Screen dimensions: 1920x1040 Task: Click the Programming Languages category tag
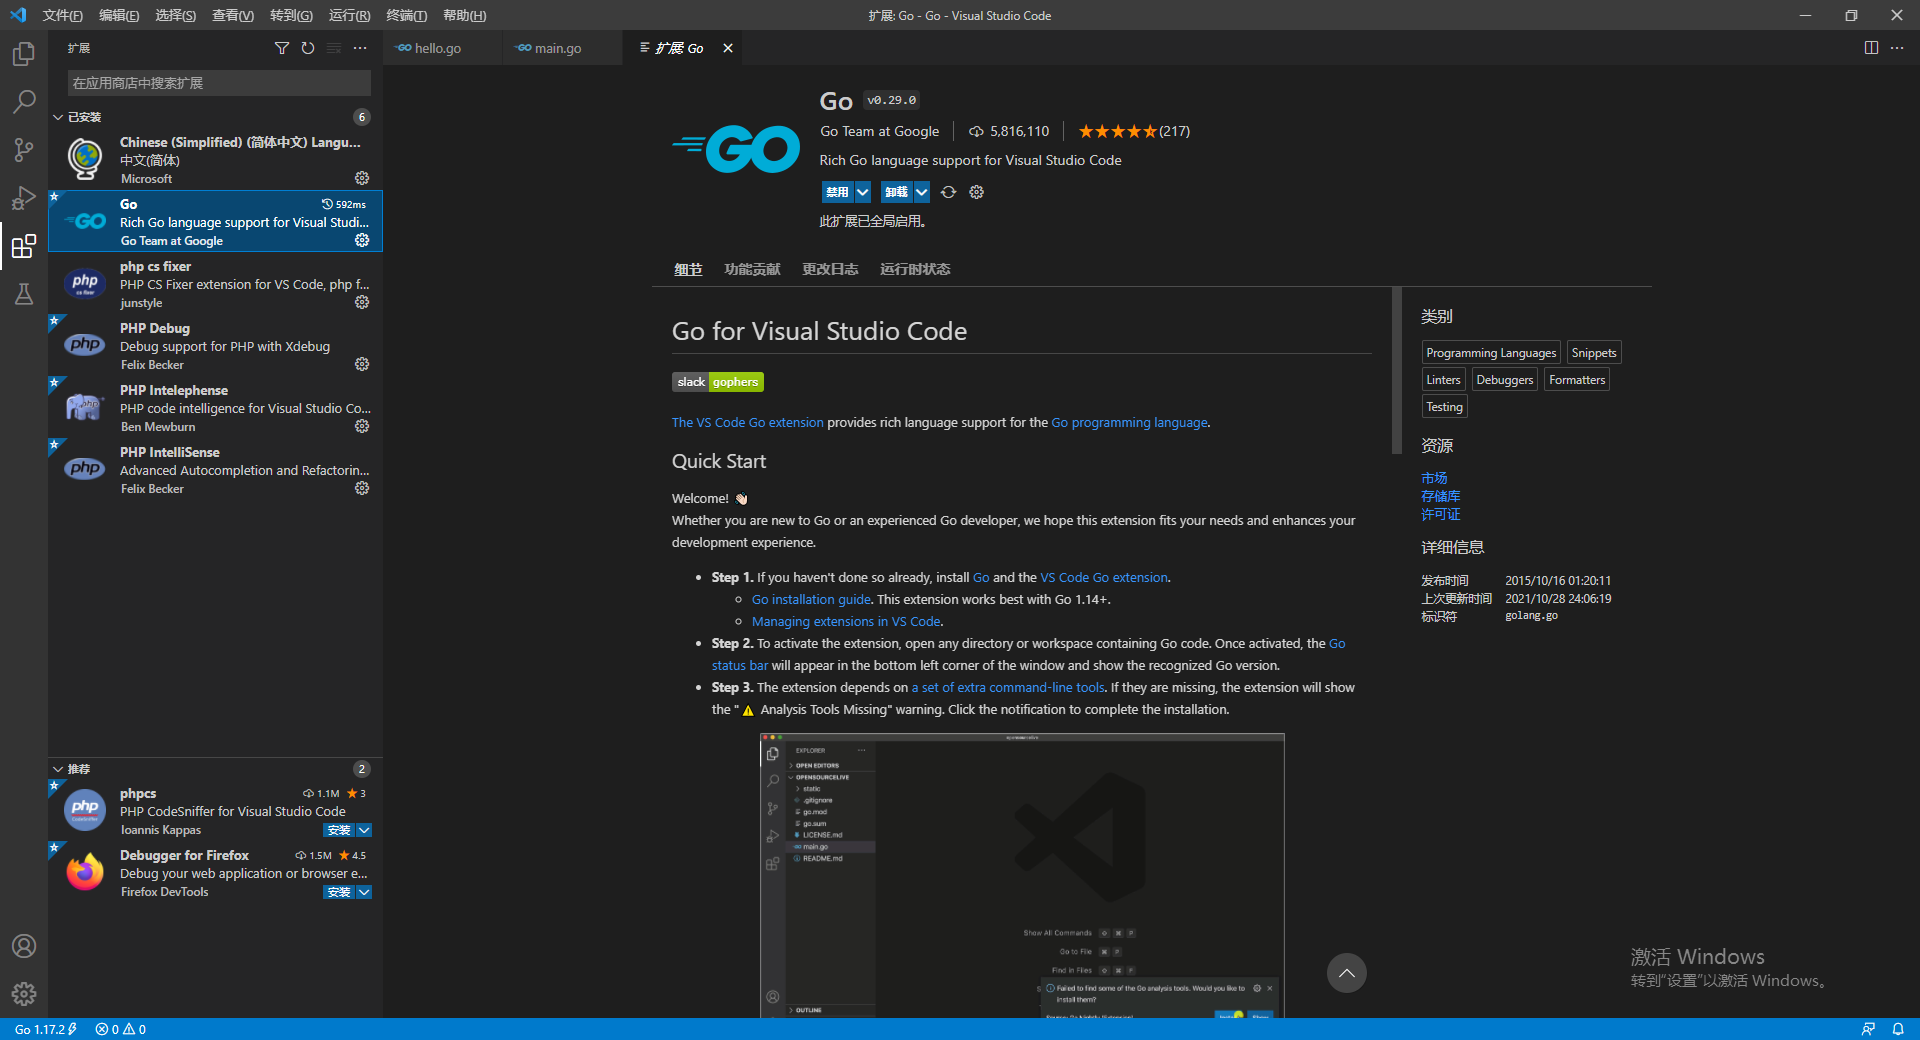point(1491,353)
